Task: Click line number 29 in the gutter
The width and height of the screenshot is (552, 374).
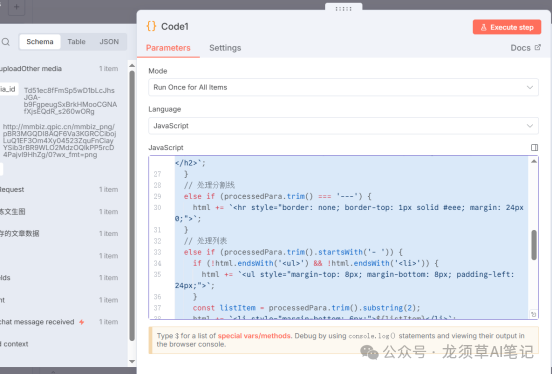Action: point(157,196)
